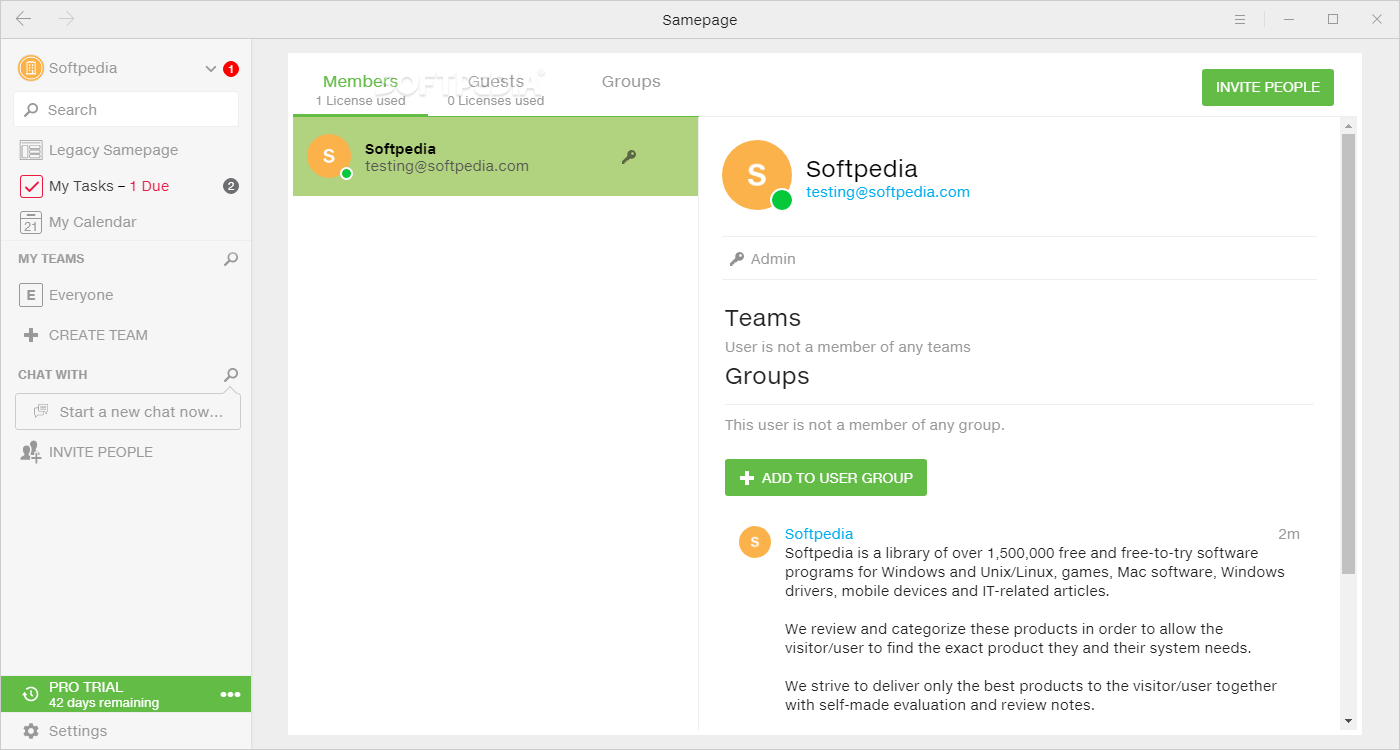
Task: Click the PRO TRIAL clock icon
Action: point(31,694)
